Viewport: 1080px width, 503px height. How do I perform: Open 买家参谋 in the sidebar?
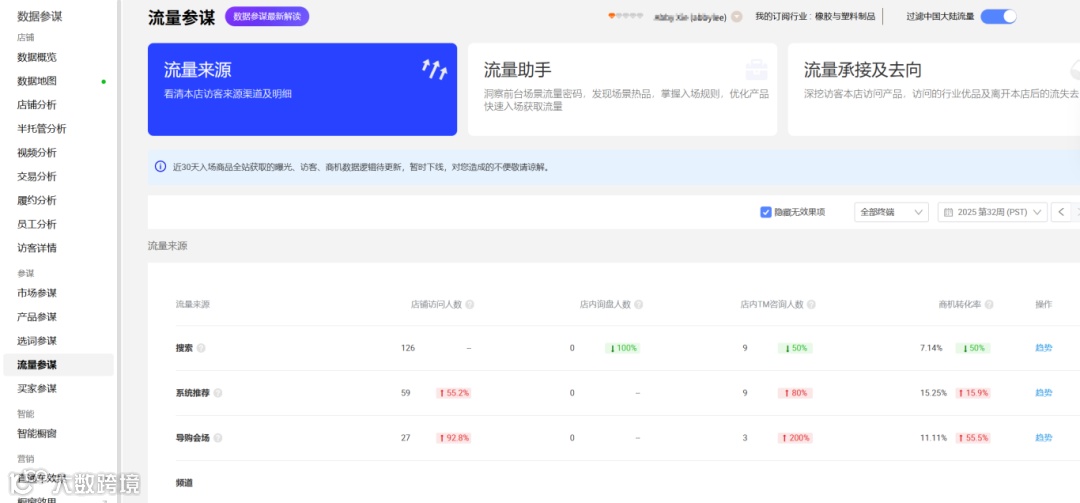[x=37, y=389]
